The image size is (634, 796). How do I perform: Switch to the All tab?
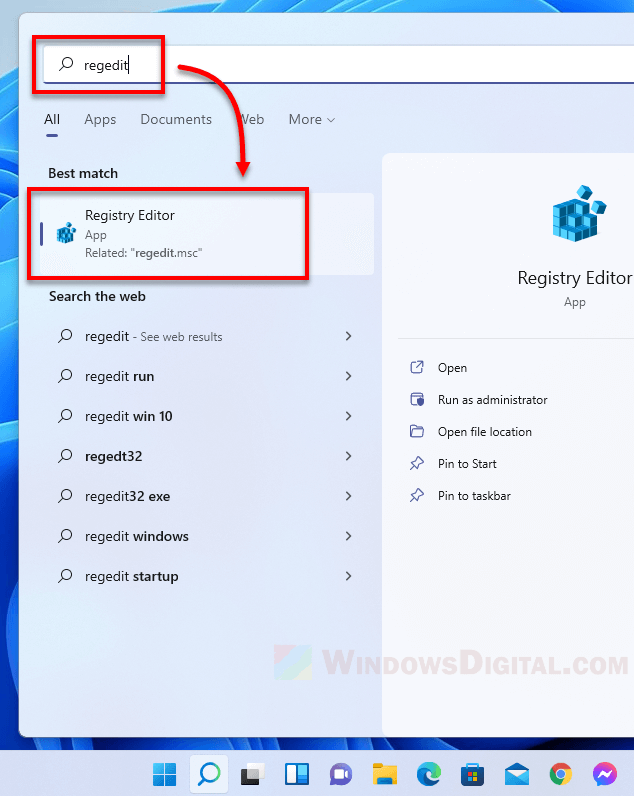click(x=52, y=119)
